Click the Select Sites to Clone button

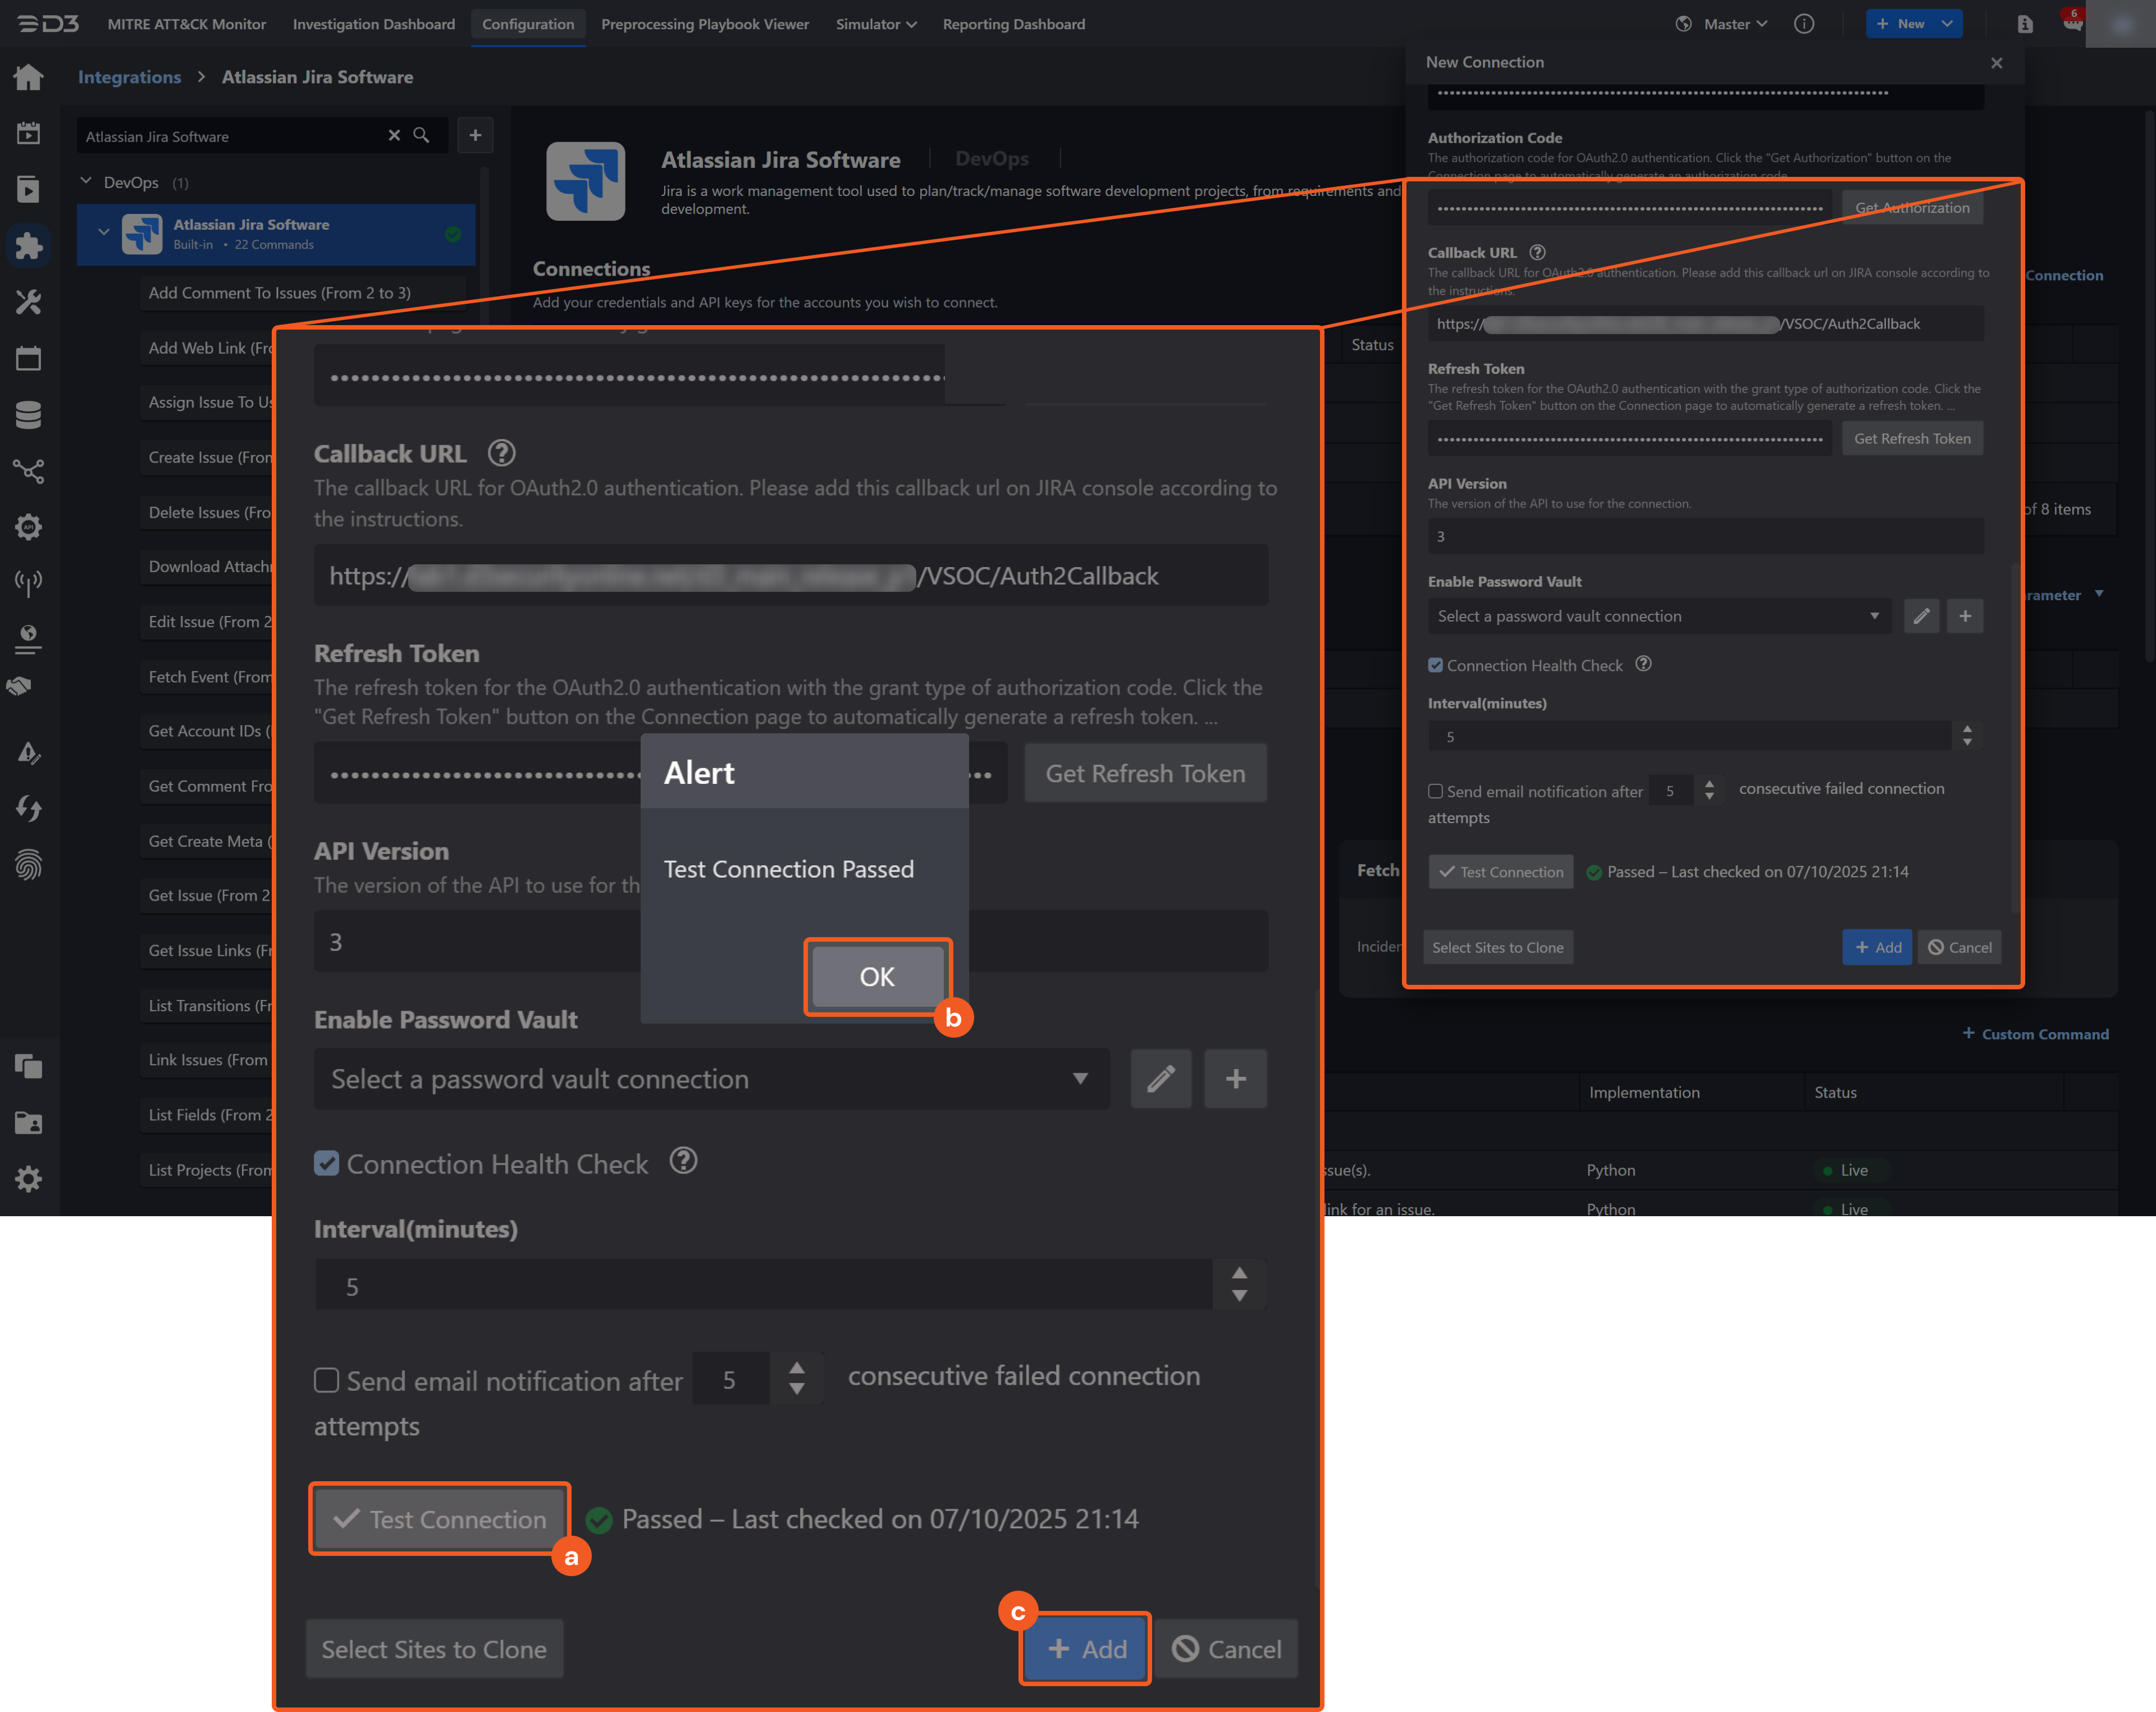point(434,1648)
